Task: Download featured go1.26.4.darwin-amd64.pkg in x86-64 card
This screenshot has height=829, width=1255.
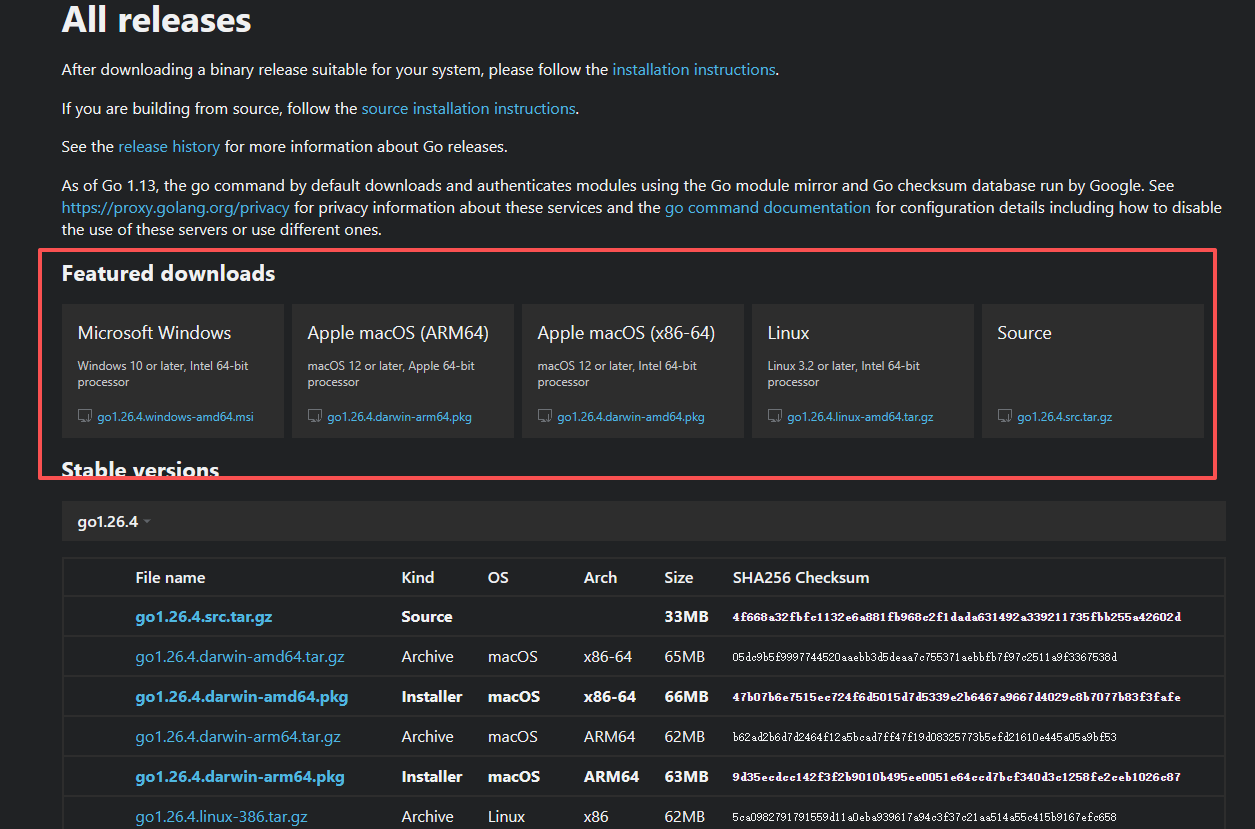Action: [x=631, y=417]
